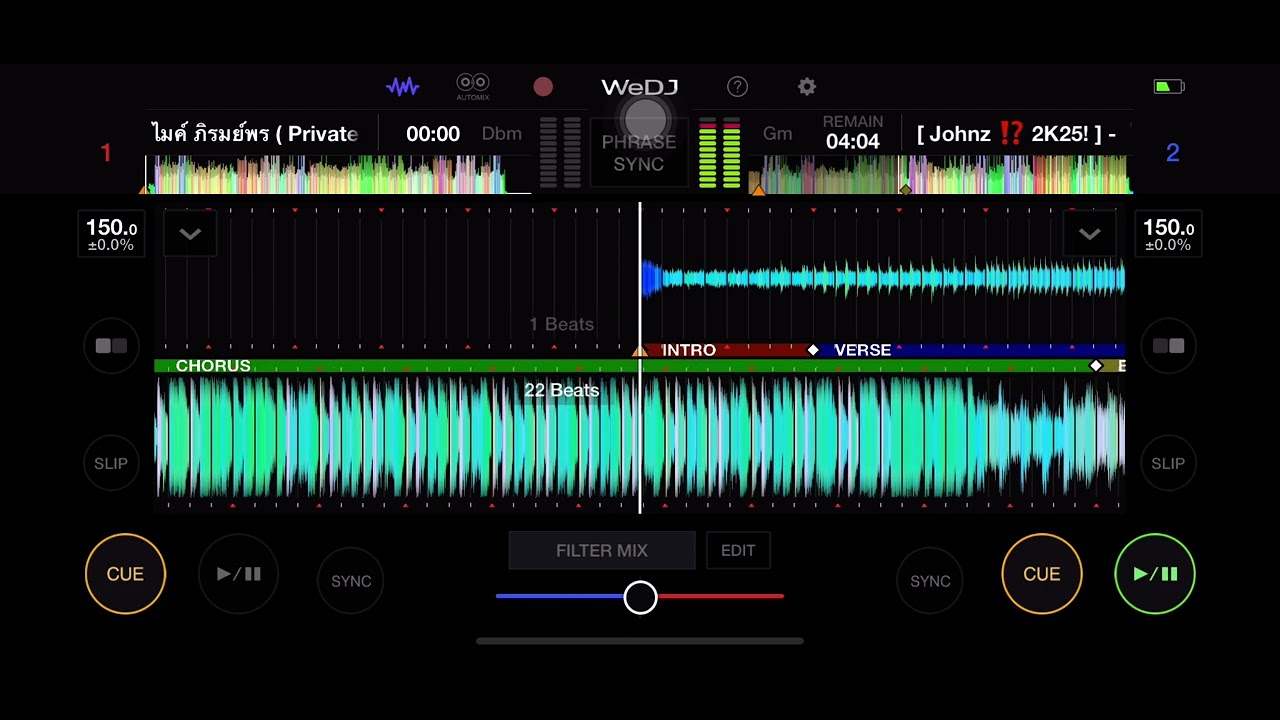Select FILTER MIX transition mode
Image resolution: width=1280 pixels, height=720 pixels.
click(602, 550)
